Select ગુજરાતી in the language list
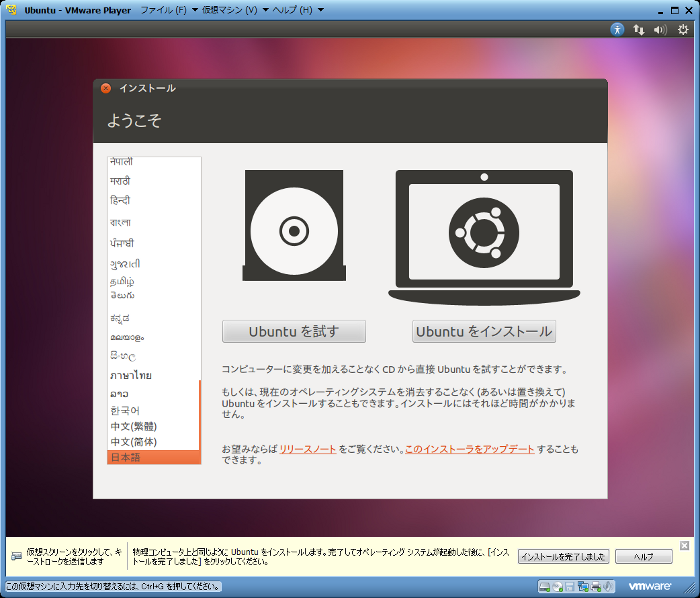The width and height of the screenshot is (700, 598). tap(154, 264)
